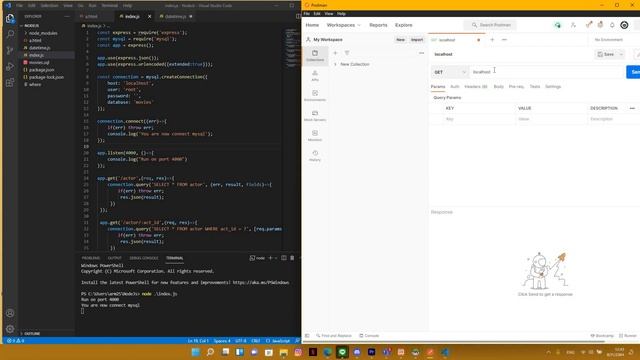Collapse the NODEJS root folder

coord(21,26)
